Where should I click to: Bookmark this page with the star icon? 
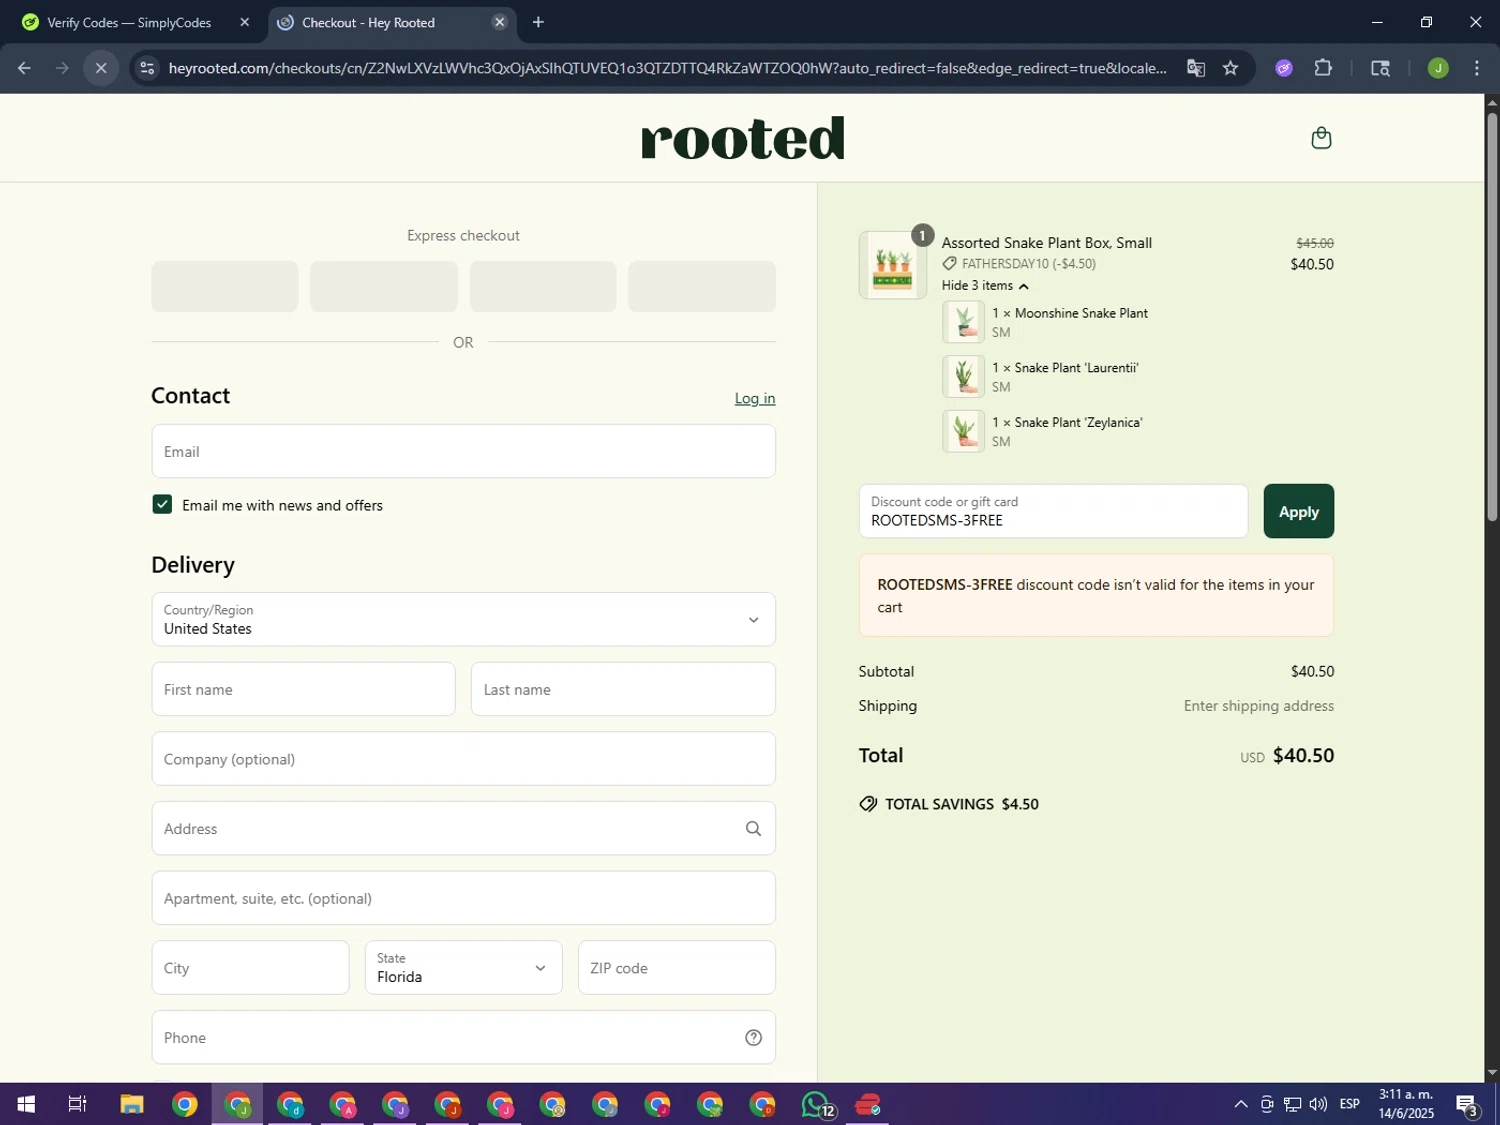1230,68
